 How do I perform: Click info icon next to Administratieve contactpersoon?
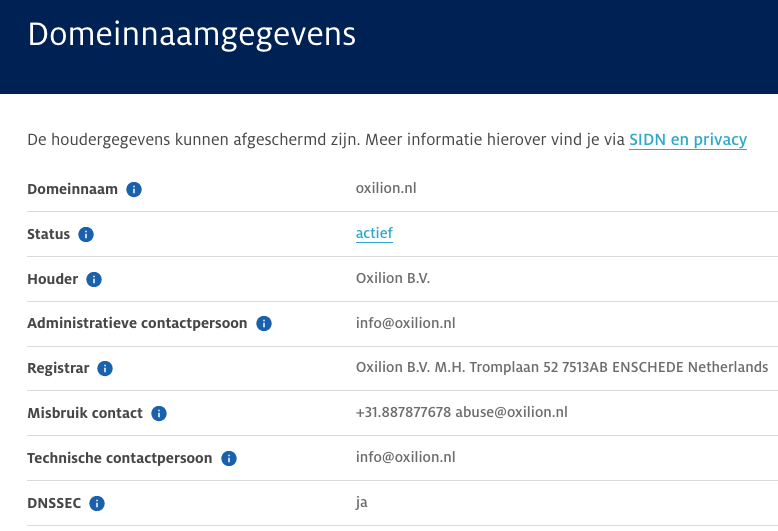(x=264, y=324)
